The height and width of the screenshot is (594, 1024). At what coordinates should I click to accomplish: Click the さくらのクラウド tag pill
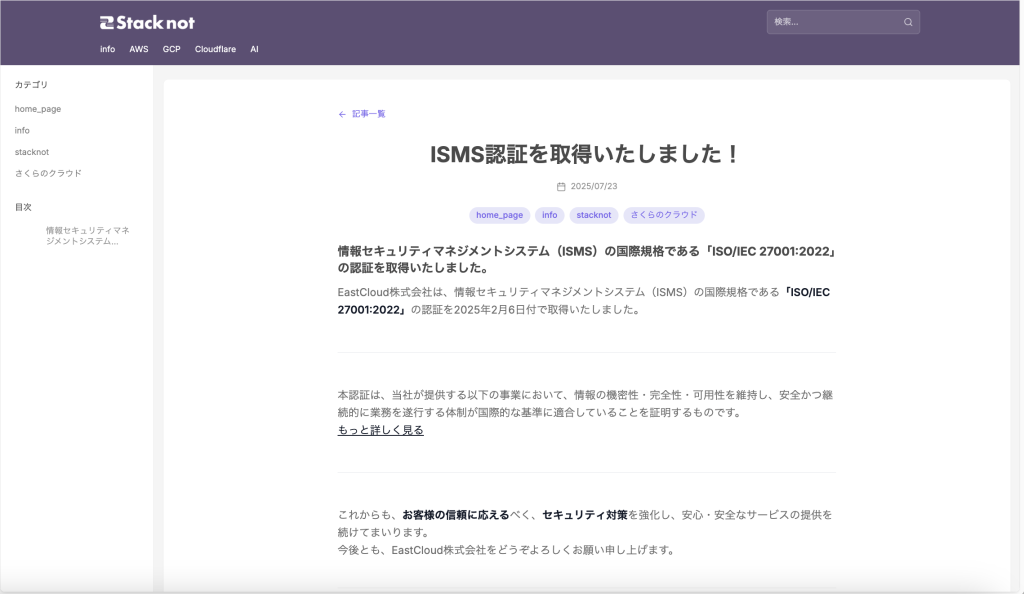[x=664, y=215]
